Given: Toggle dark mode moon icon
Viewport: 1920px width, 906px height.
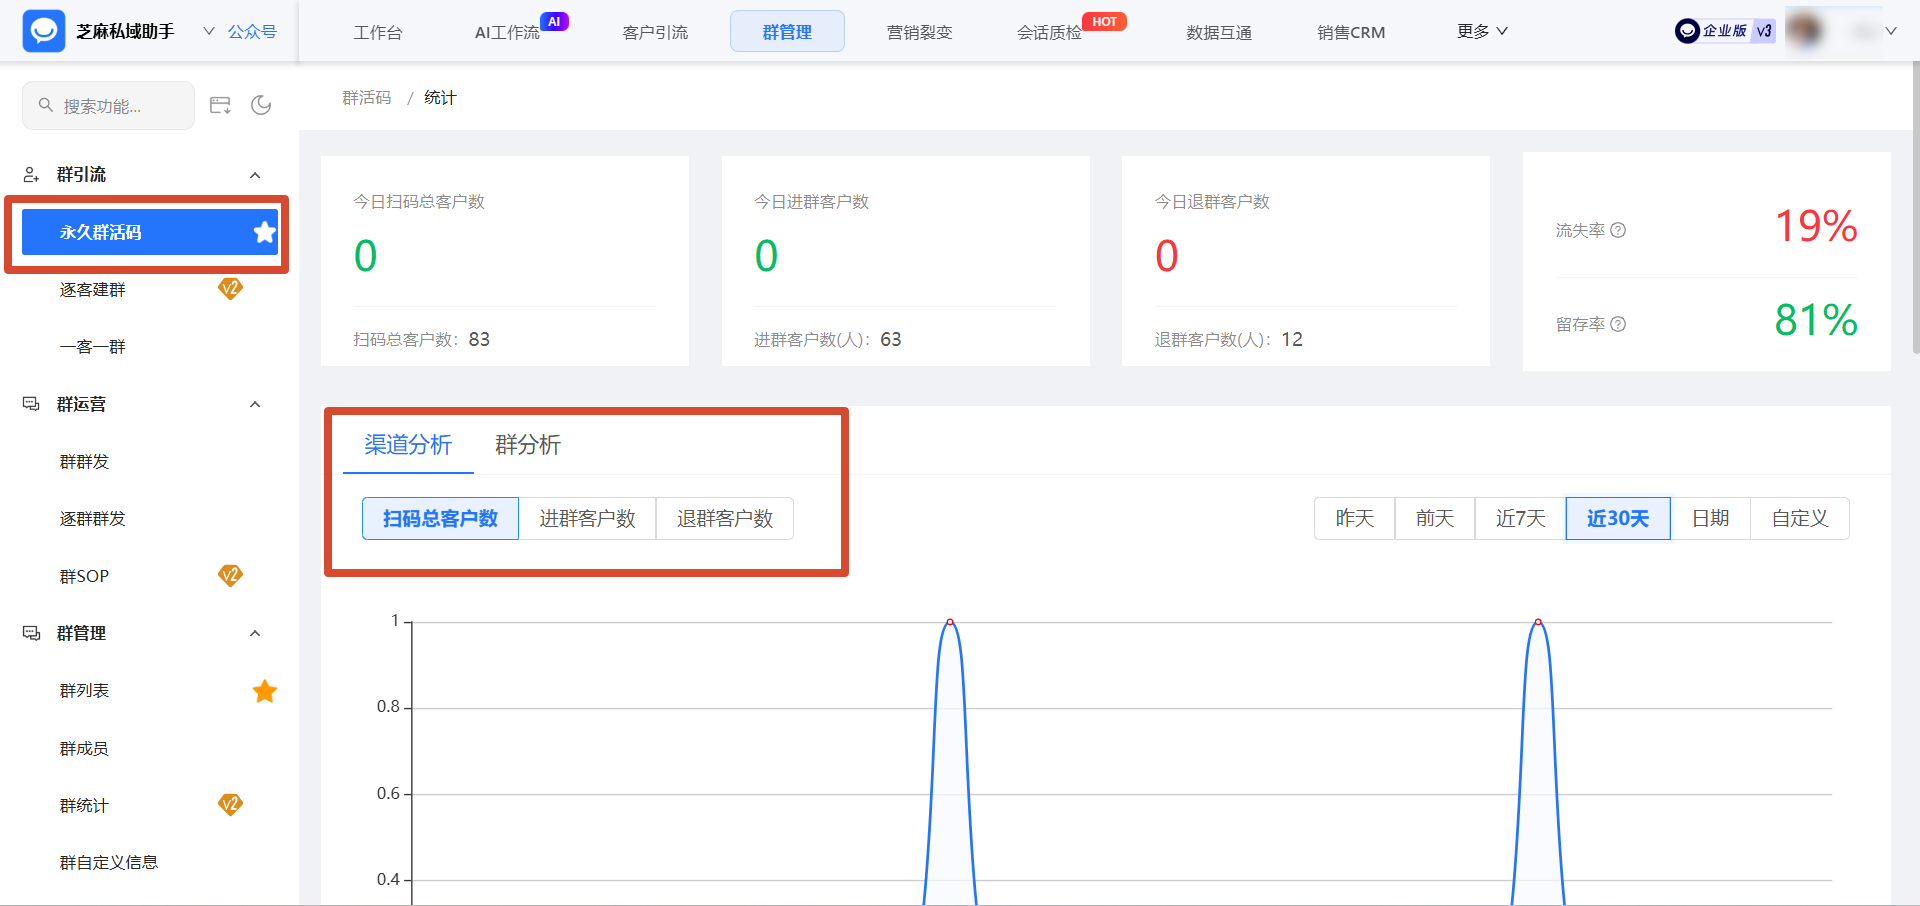Looking at the screenshot, I should (261, 105).
